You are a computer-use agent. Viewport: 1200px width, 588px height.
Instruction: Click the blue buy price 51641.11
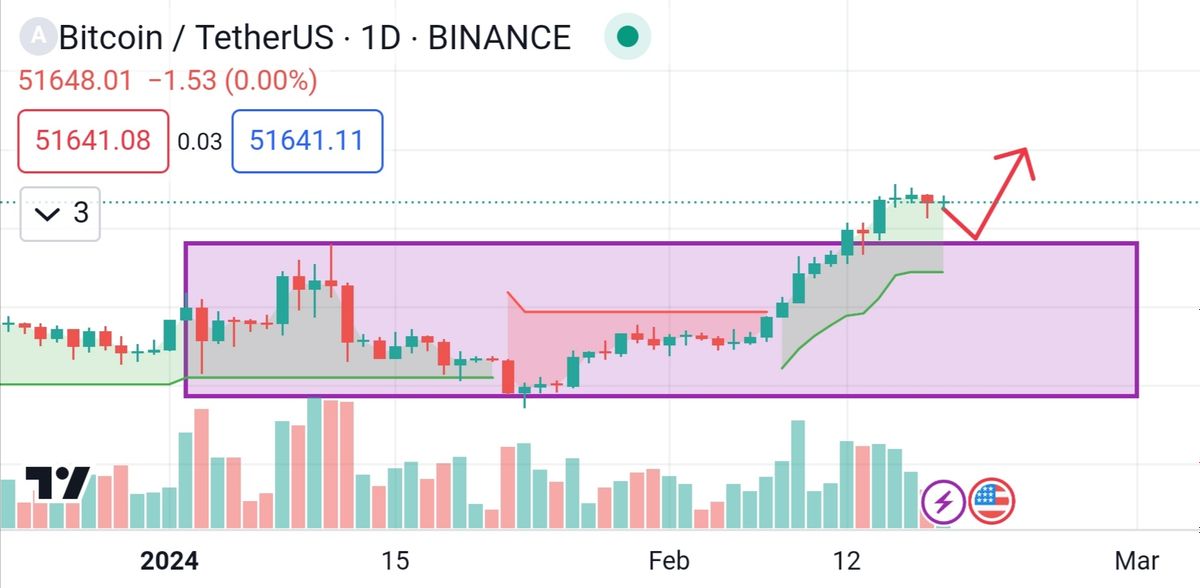tap(306, 140)
